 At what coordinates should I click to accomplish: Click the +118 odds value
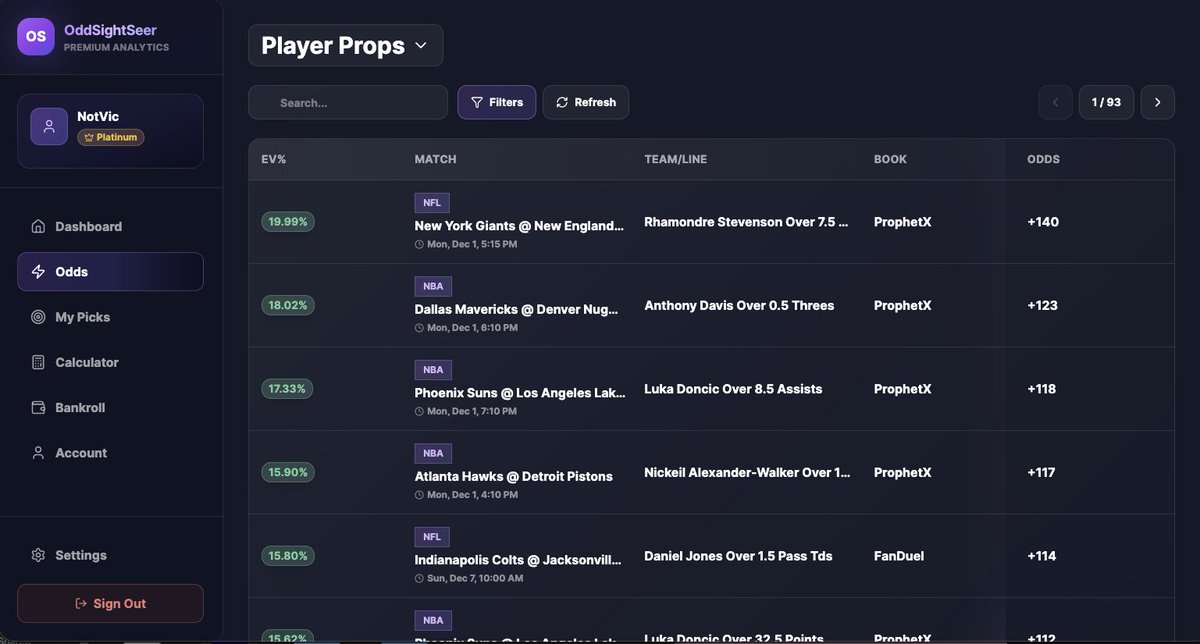1041,389
